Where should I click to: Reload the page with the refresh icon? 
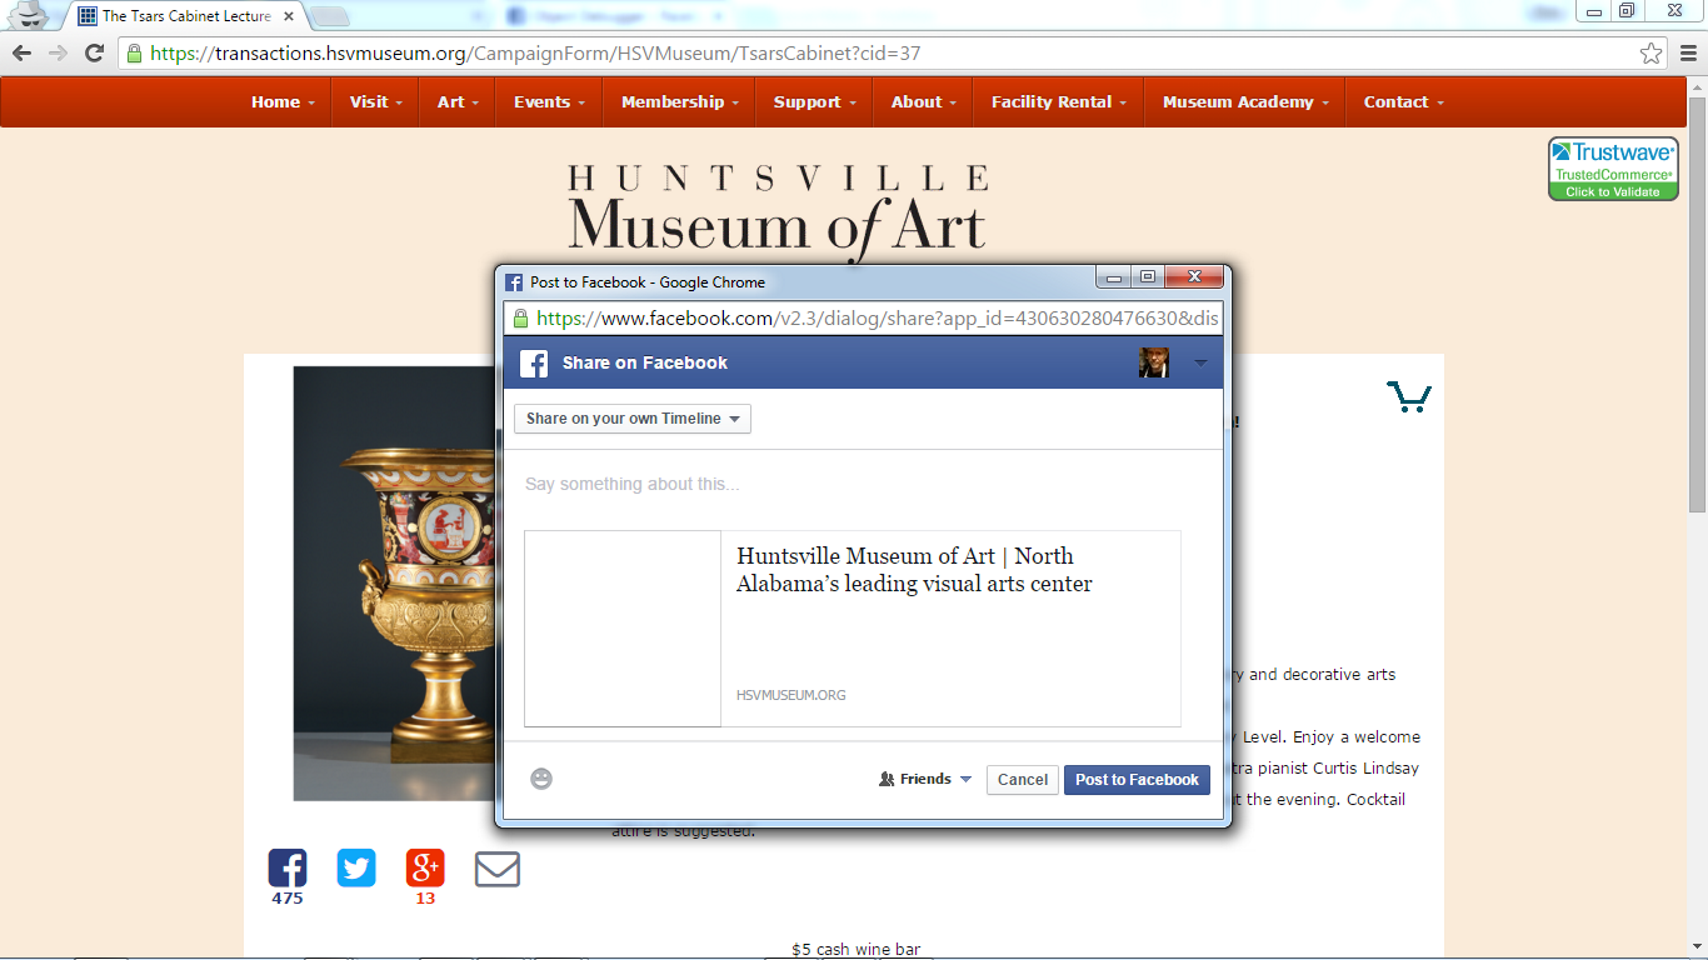click(95, 53)
